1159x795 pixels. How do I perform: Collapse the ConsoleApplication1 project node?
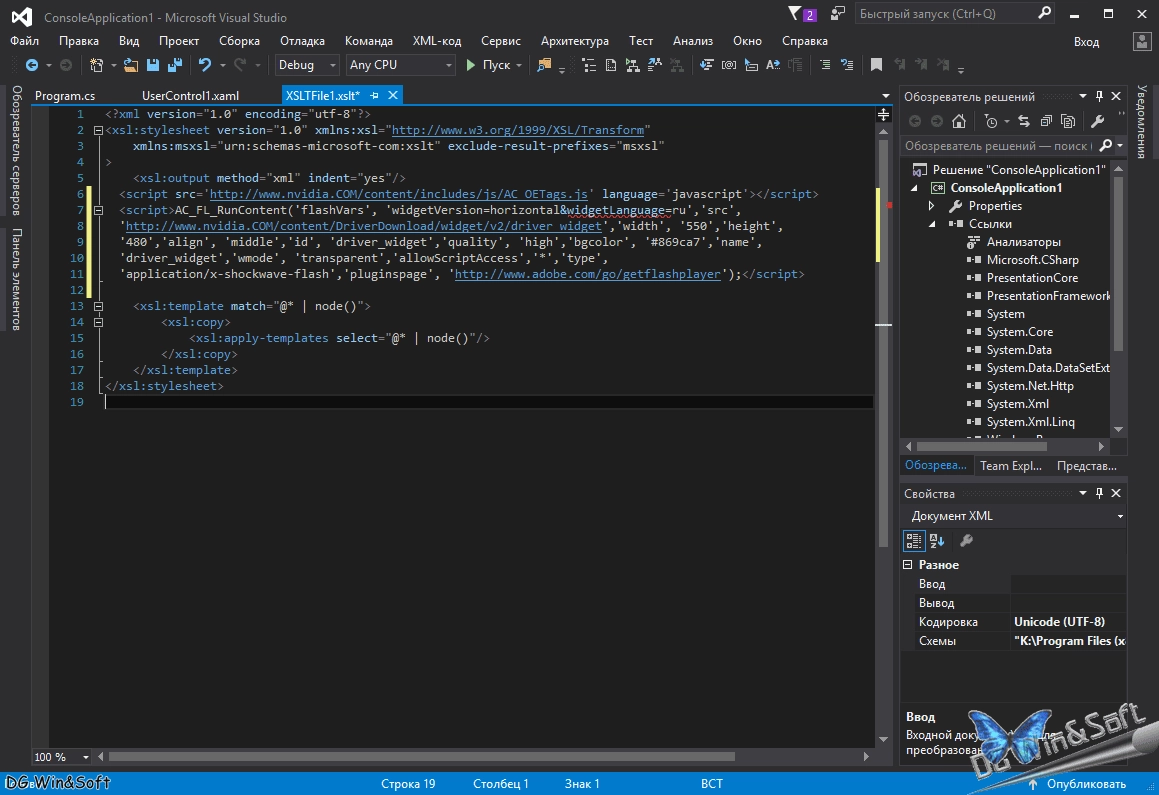click(914, 188)
